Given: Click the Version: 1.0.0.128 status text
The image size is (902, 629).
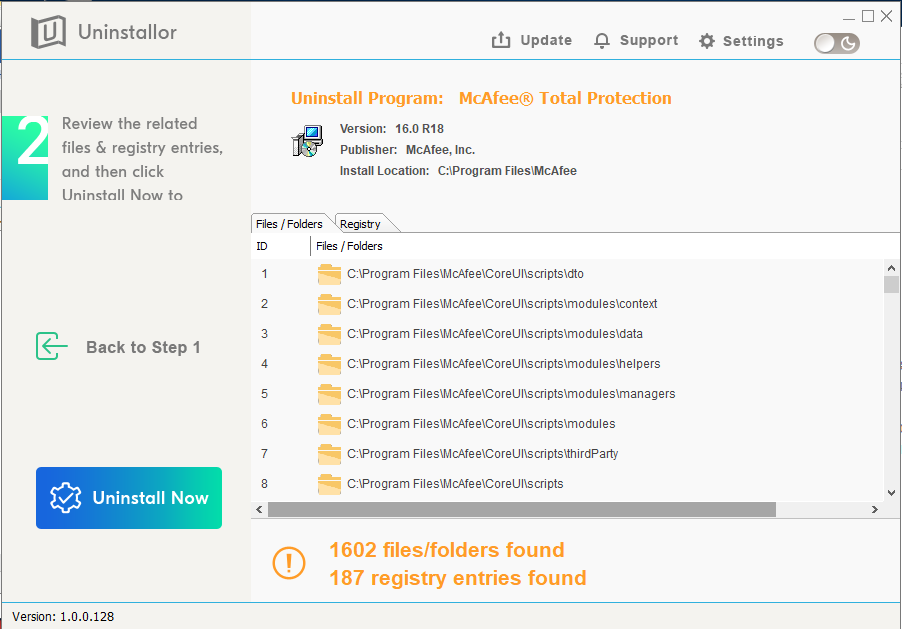Looking at the screenshot, I should click(63, 617).
